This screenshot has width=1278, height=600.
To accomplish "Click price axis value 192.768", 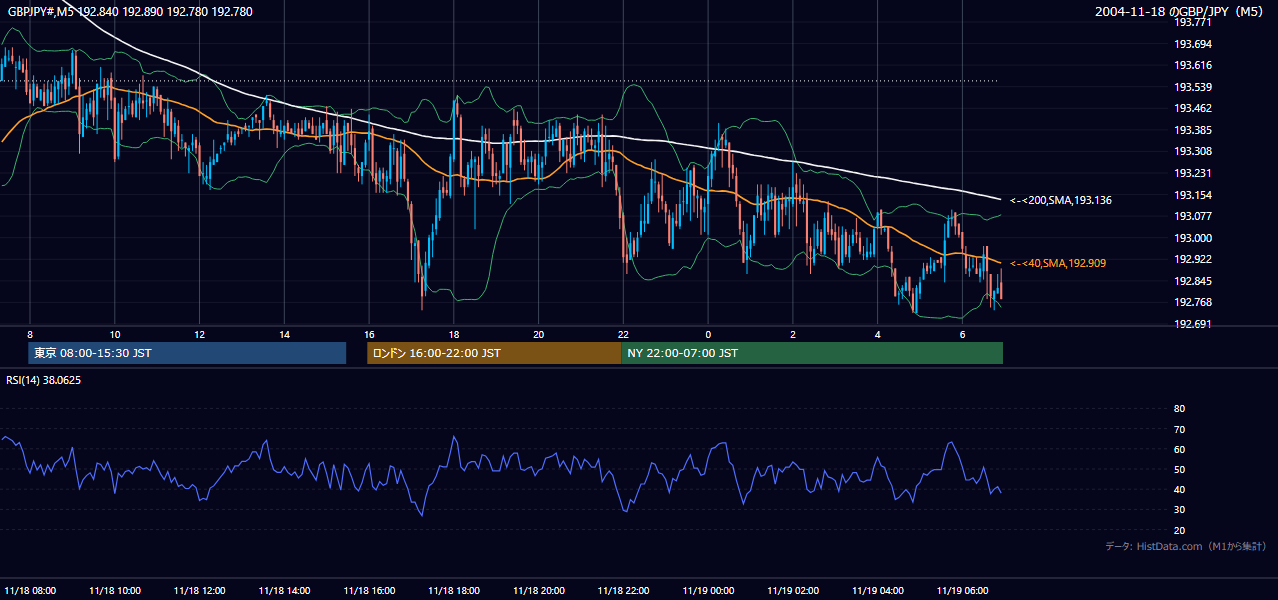I will coord(1193,302).
